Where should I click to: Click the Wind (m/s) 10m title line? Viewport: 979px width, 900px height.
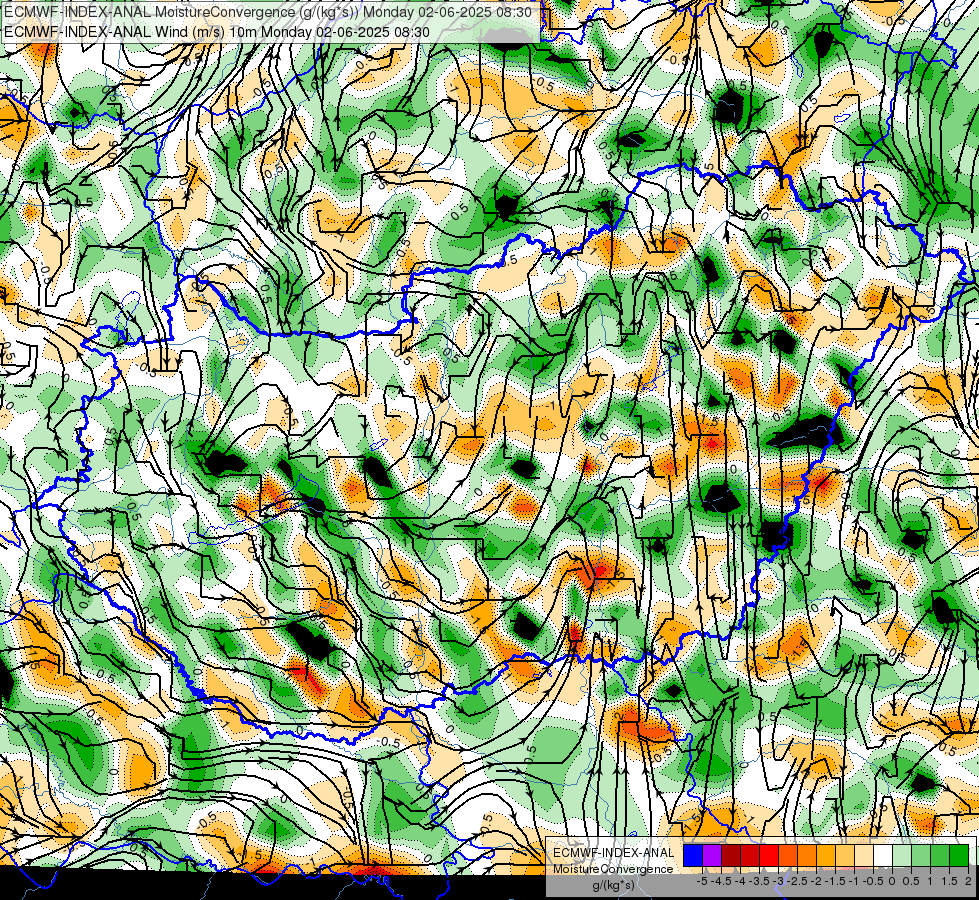pos(217,31)
